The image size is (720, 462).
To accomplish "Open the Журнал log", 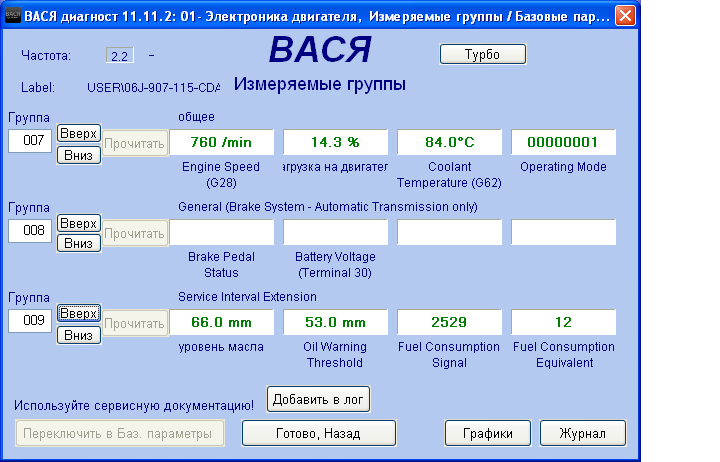I will pos(583,433).
